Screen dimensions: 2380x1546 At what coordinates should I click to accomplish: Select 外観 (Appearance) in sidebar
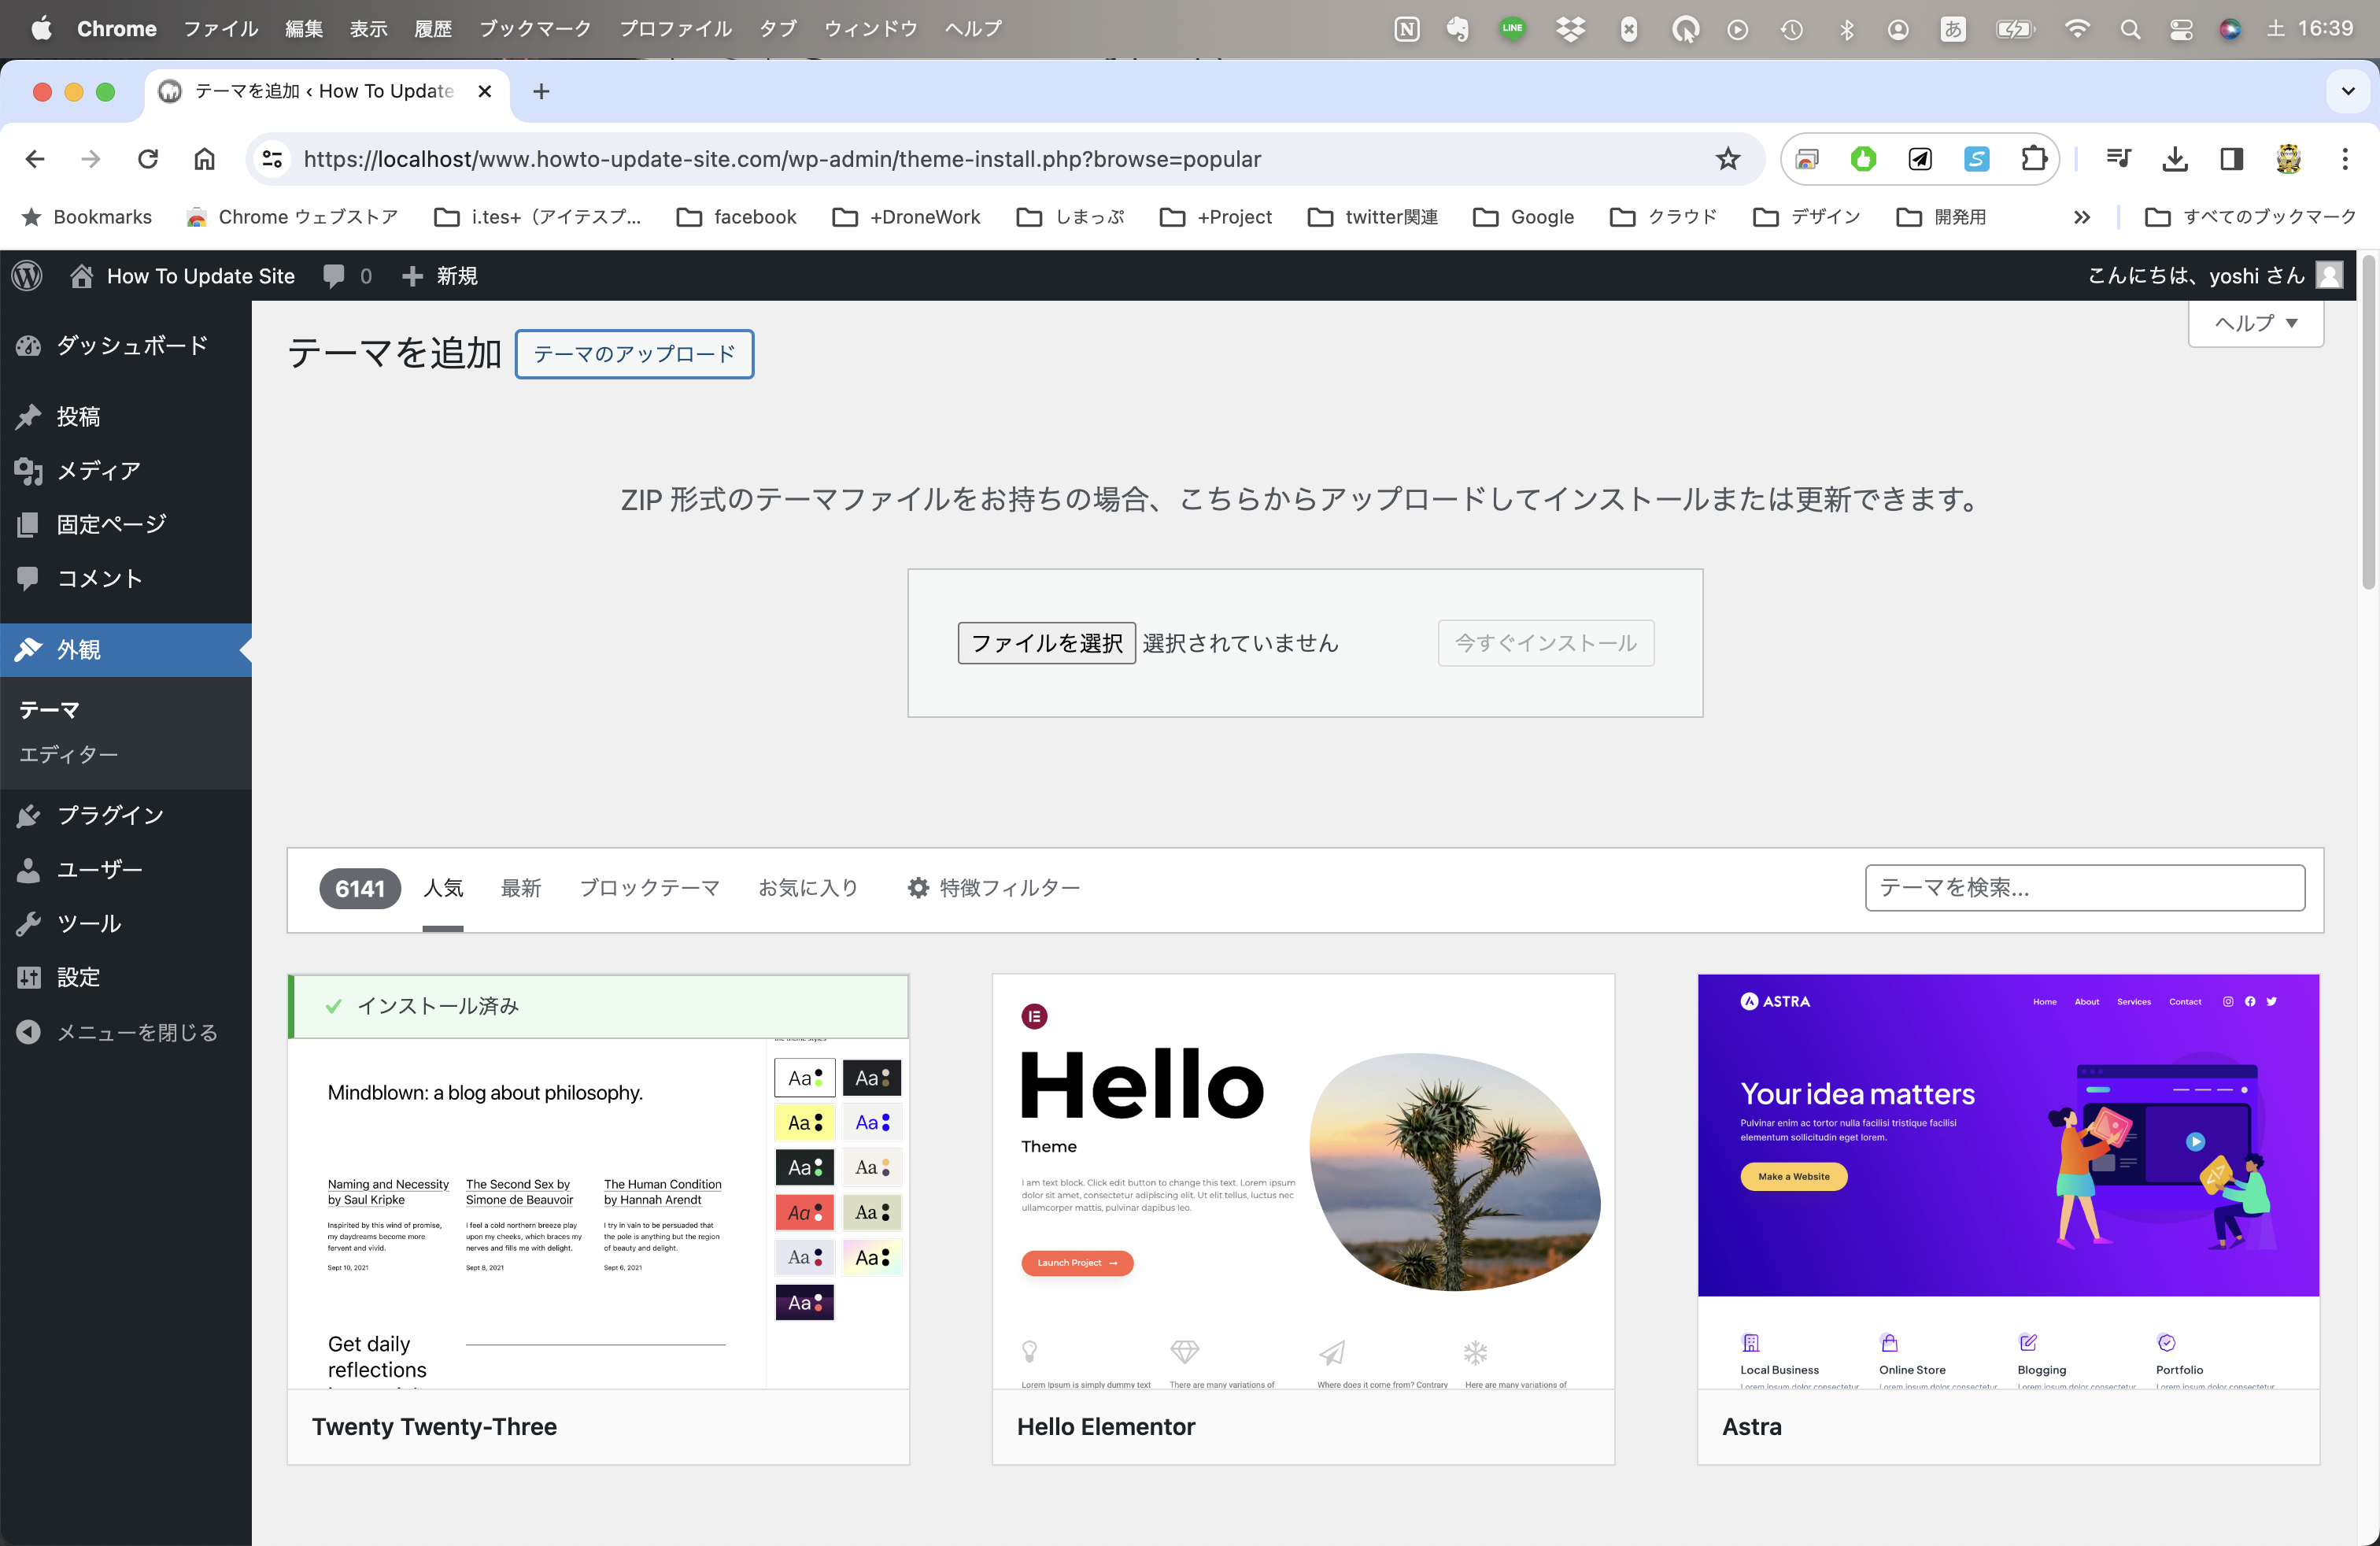[x=126, y=650]
